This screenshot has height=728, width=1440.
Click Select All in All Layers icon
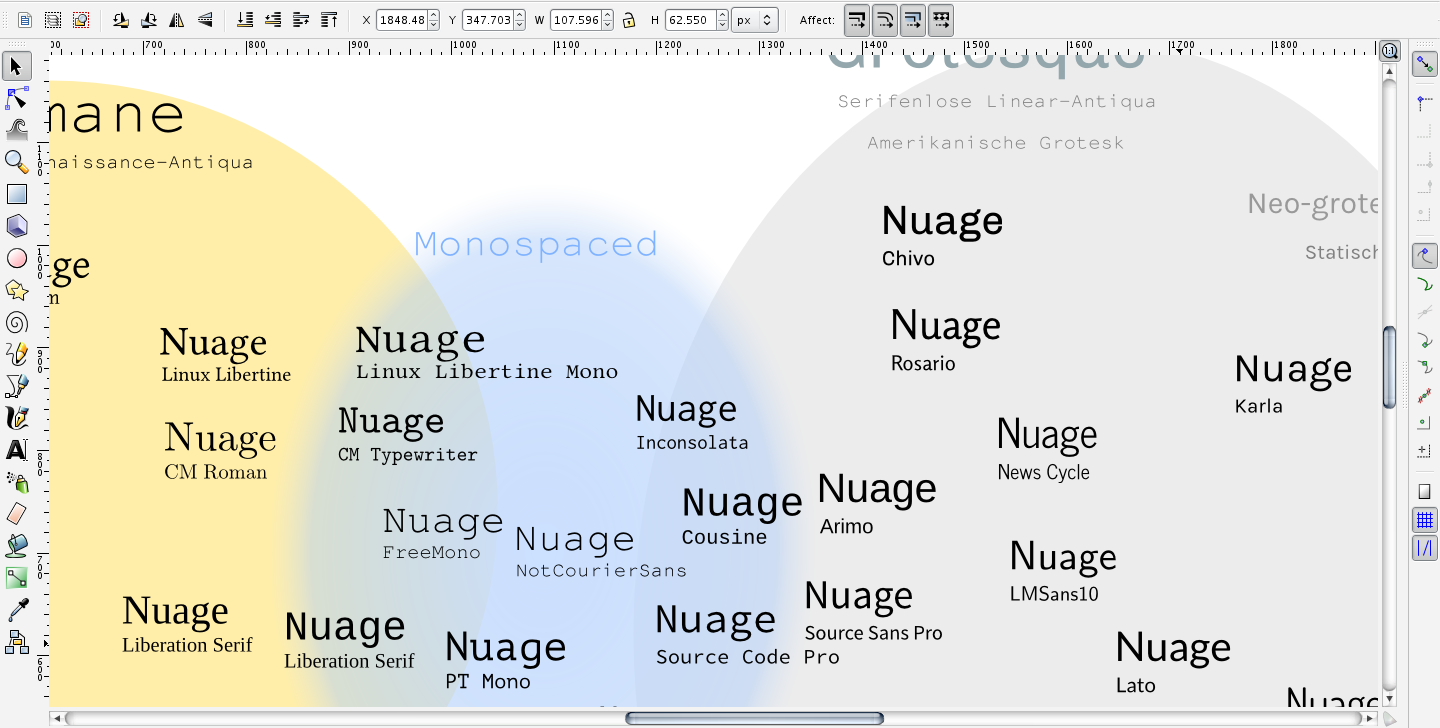click(x=53, y=20)
